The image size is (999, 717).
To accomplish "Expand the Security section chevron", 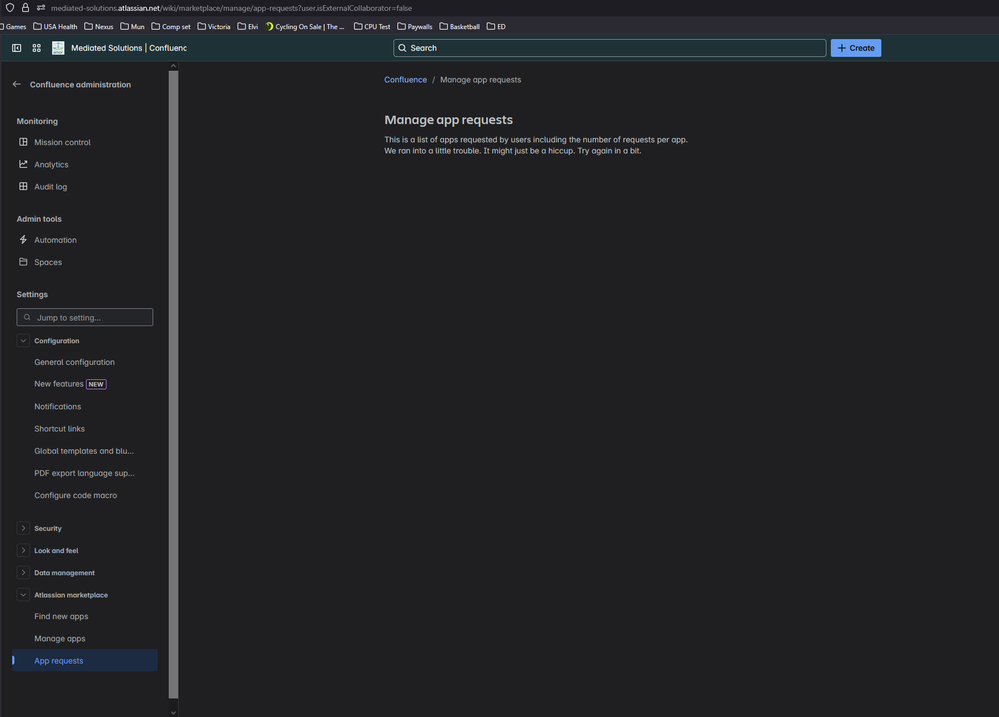I will [23, 528].
